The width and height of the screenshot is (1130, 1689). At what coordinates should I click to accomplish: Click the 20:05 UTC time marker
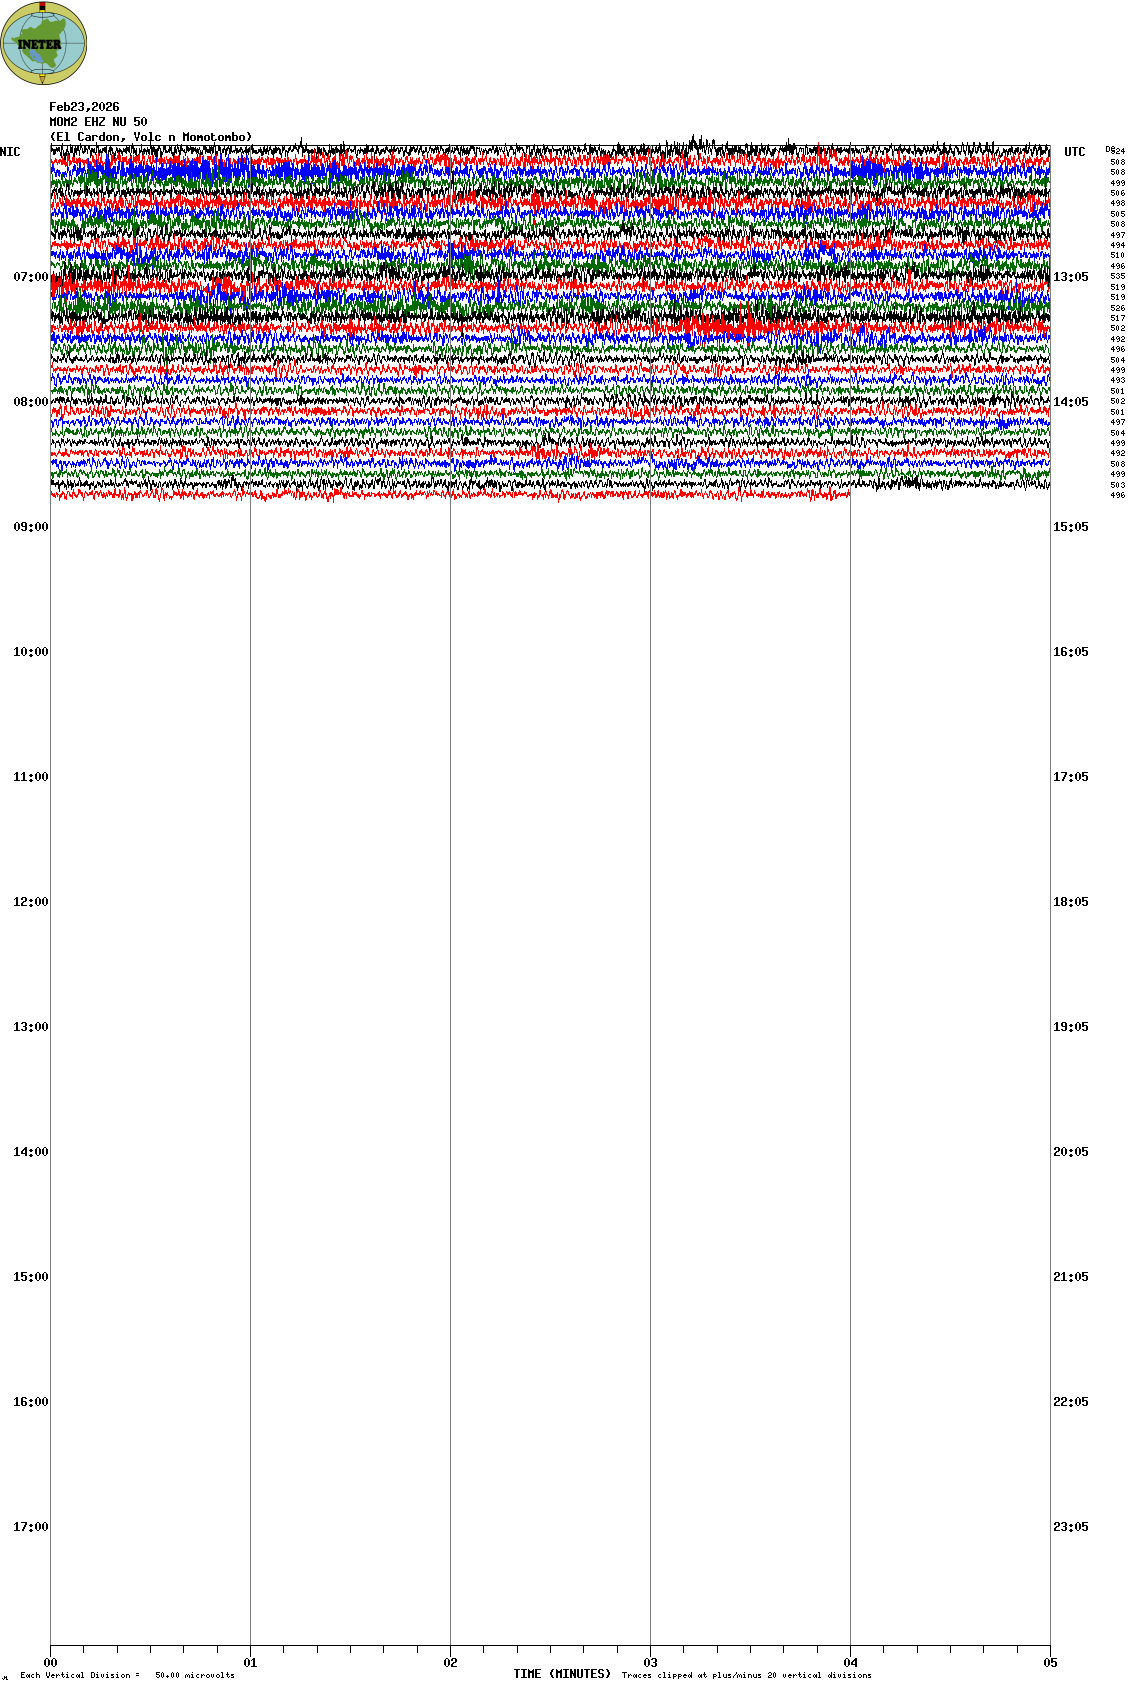coord(1070,1152)
